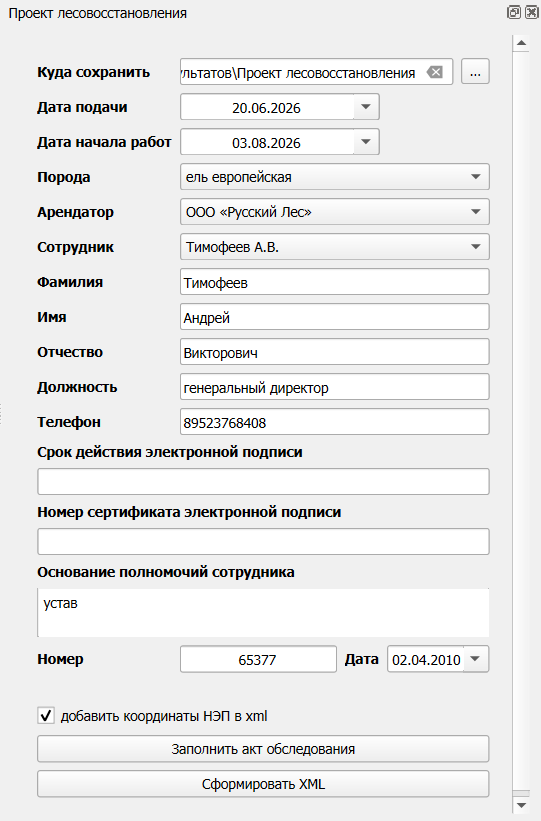Click the Отчество input field
Image resolution: width=541 pixels, height=821 pixels.
(x=335, y=352)
